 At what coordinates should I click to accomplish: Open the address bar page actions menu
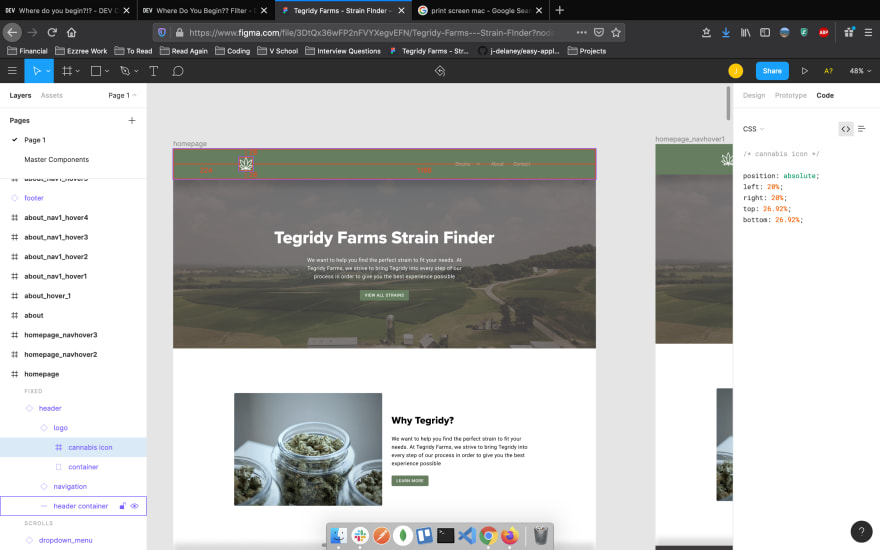(581, 33)
